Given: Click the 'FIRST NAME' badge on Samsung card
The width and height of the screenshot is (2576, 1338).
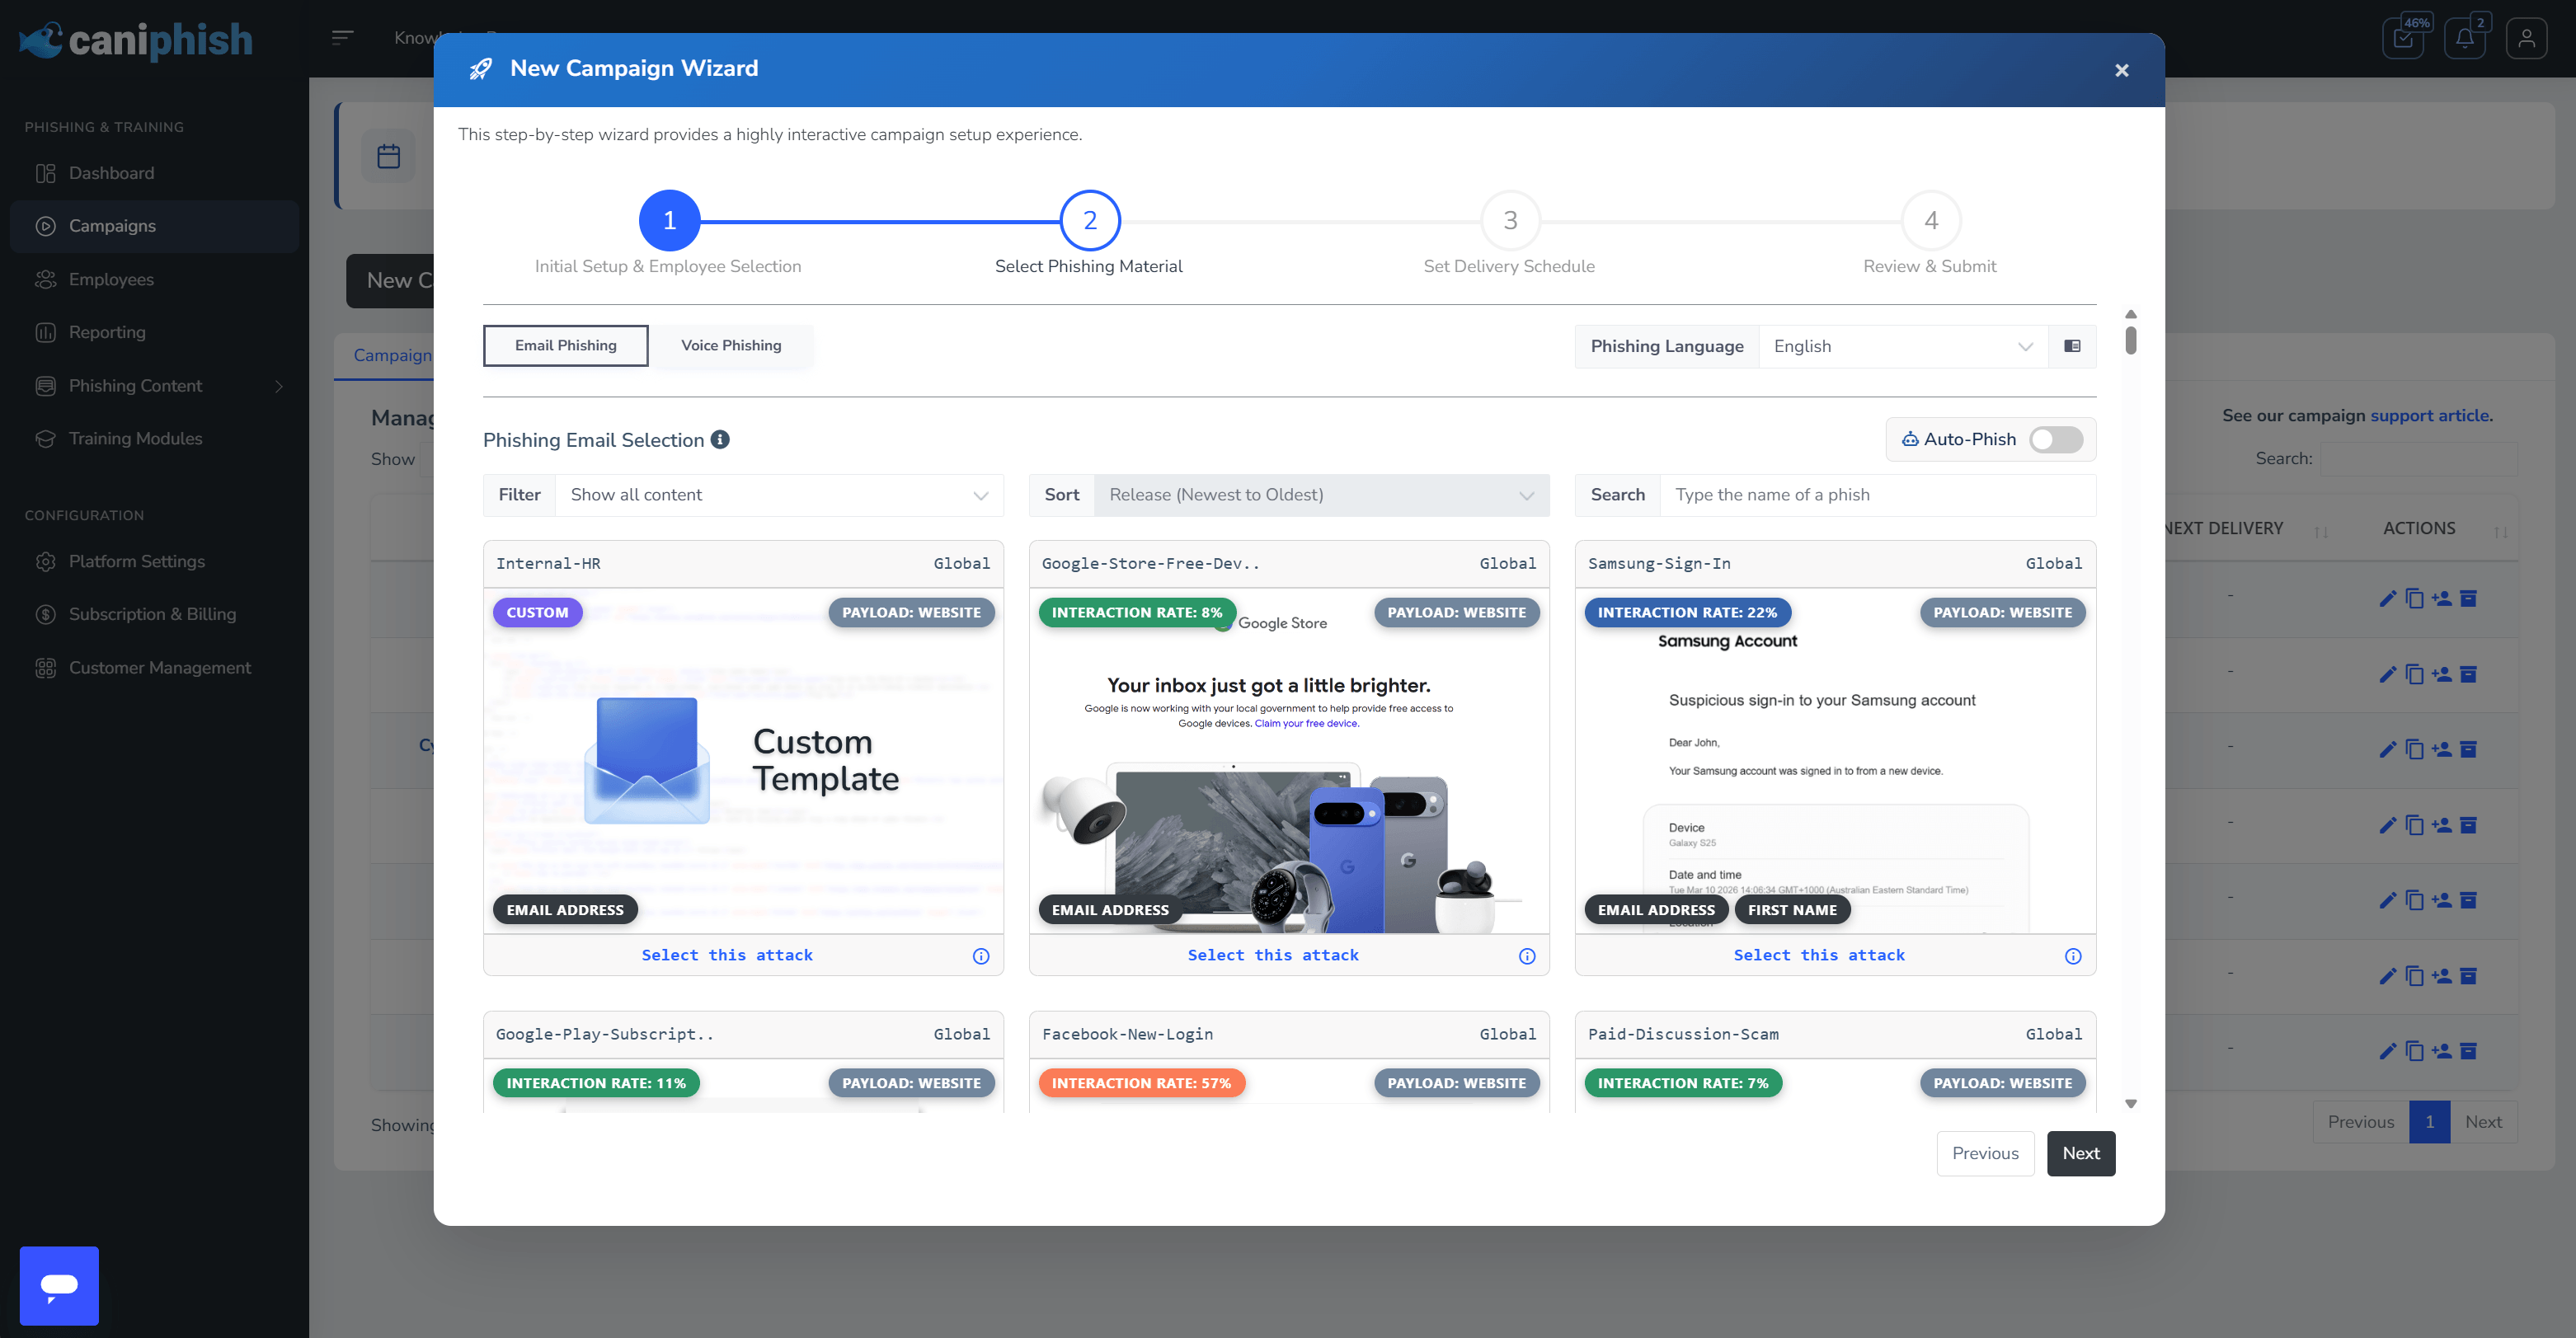Looking at the screenshot, I should (1792, 910).
